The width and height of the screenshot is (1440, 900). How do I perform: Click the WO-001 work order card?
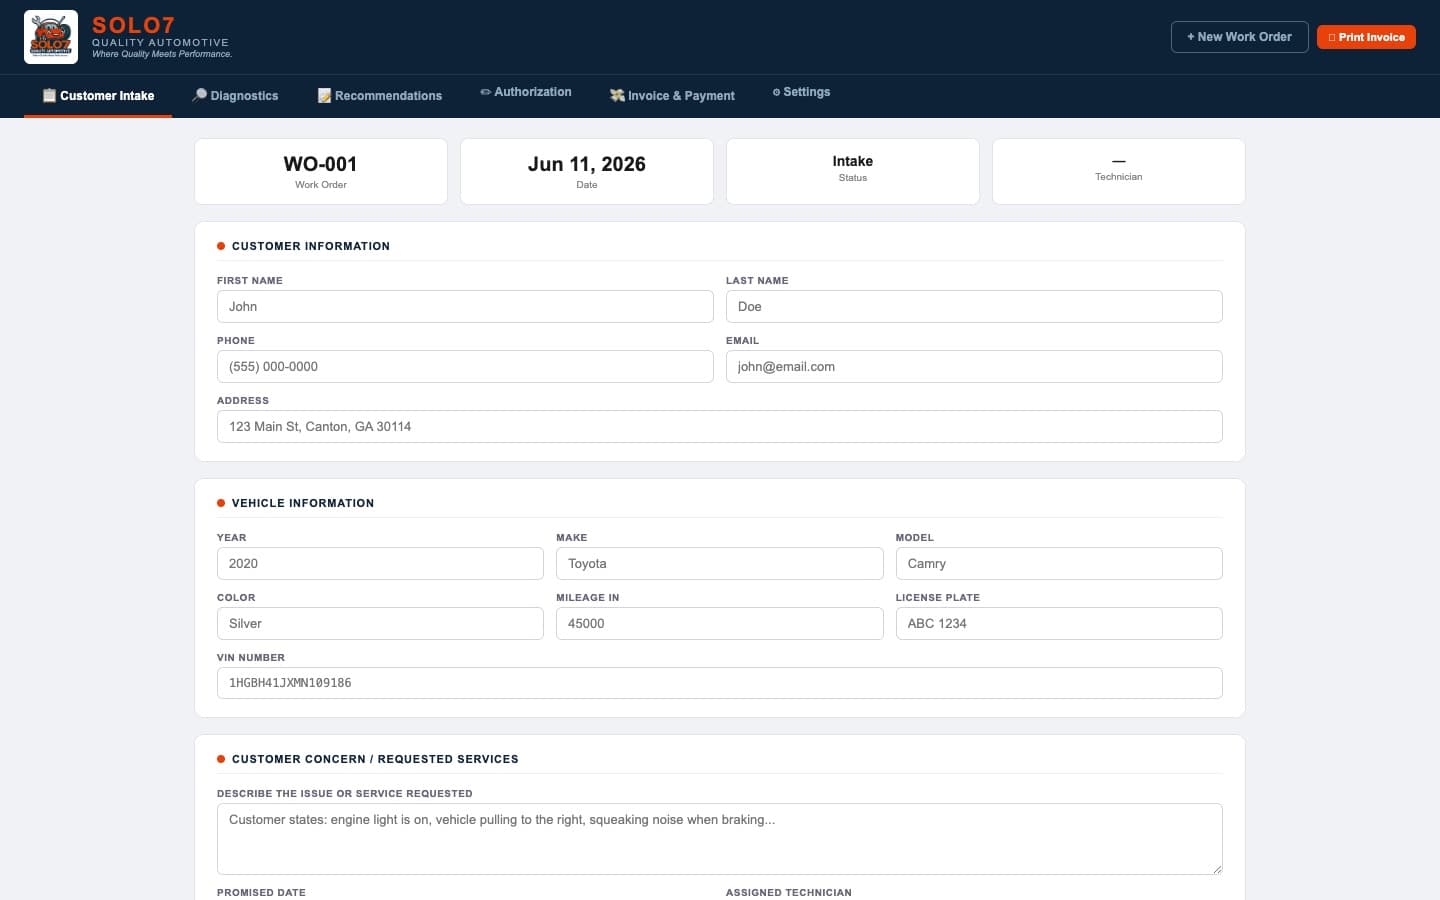point(321,171)
